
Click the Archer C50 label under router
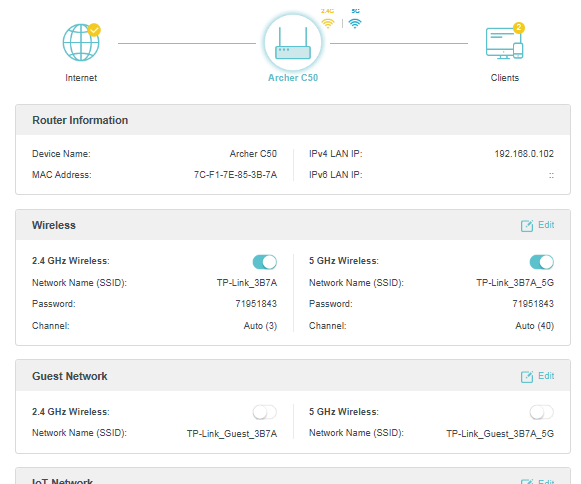pos(293,78)
